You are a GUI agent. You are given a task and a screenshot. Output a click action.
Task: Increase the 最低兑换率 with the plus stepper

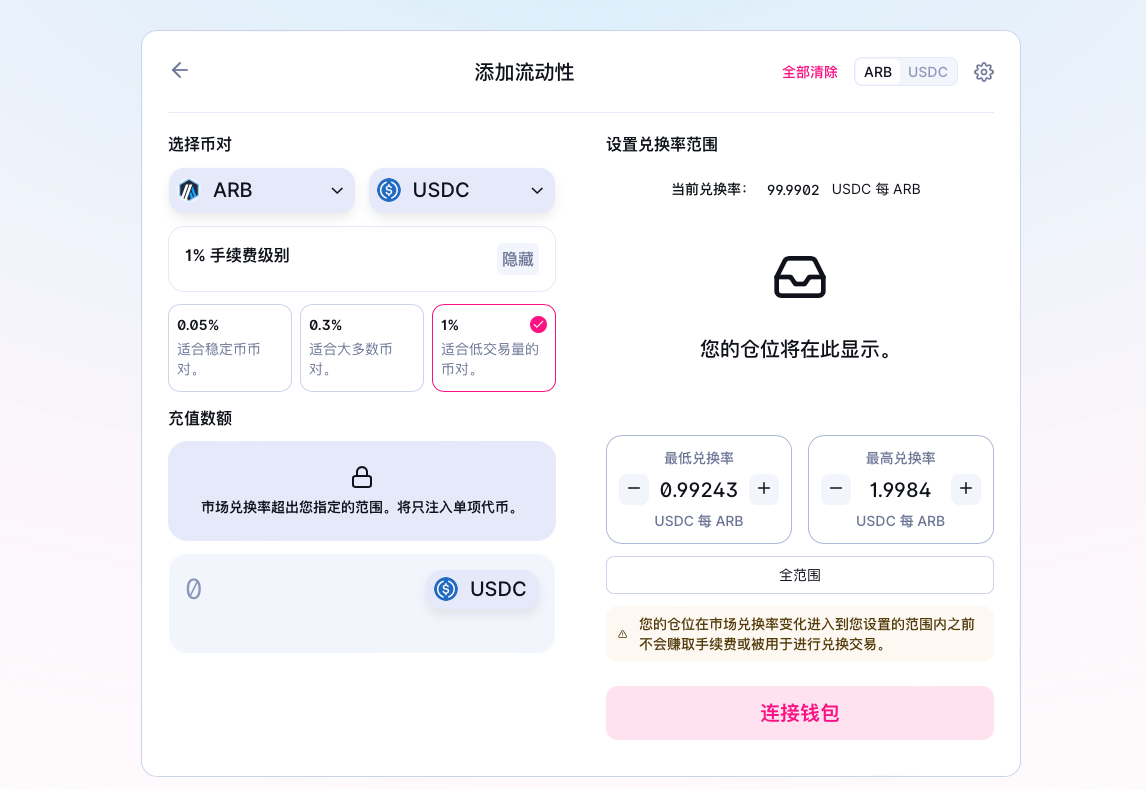764,489
